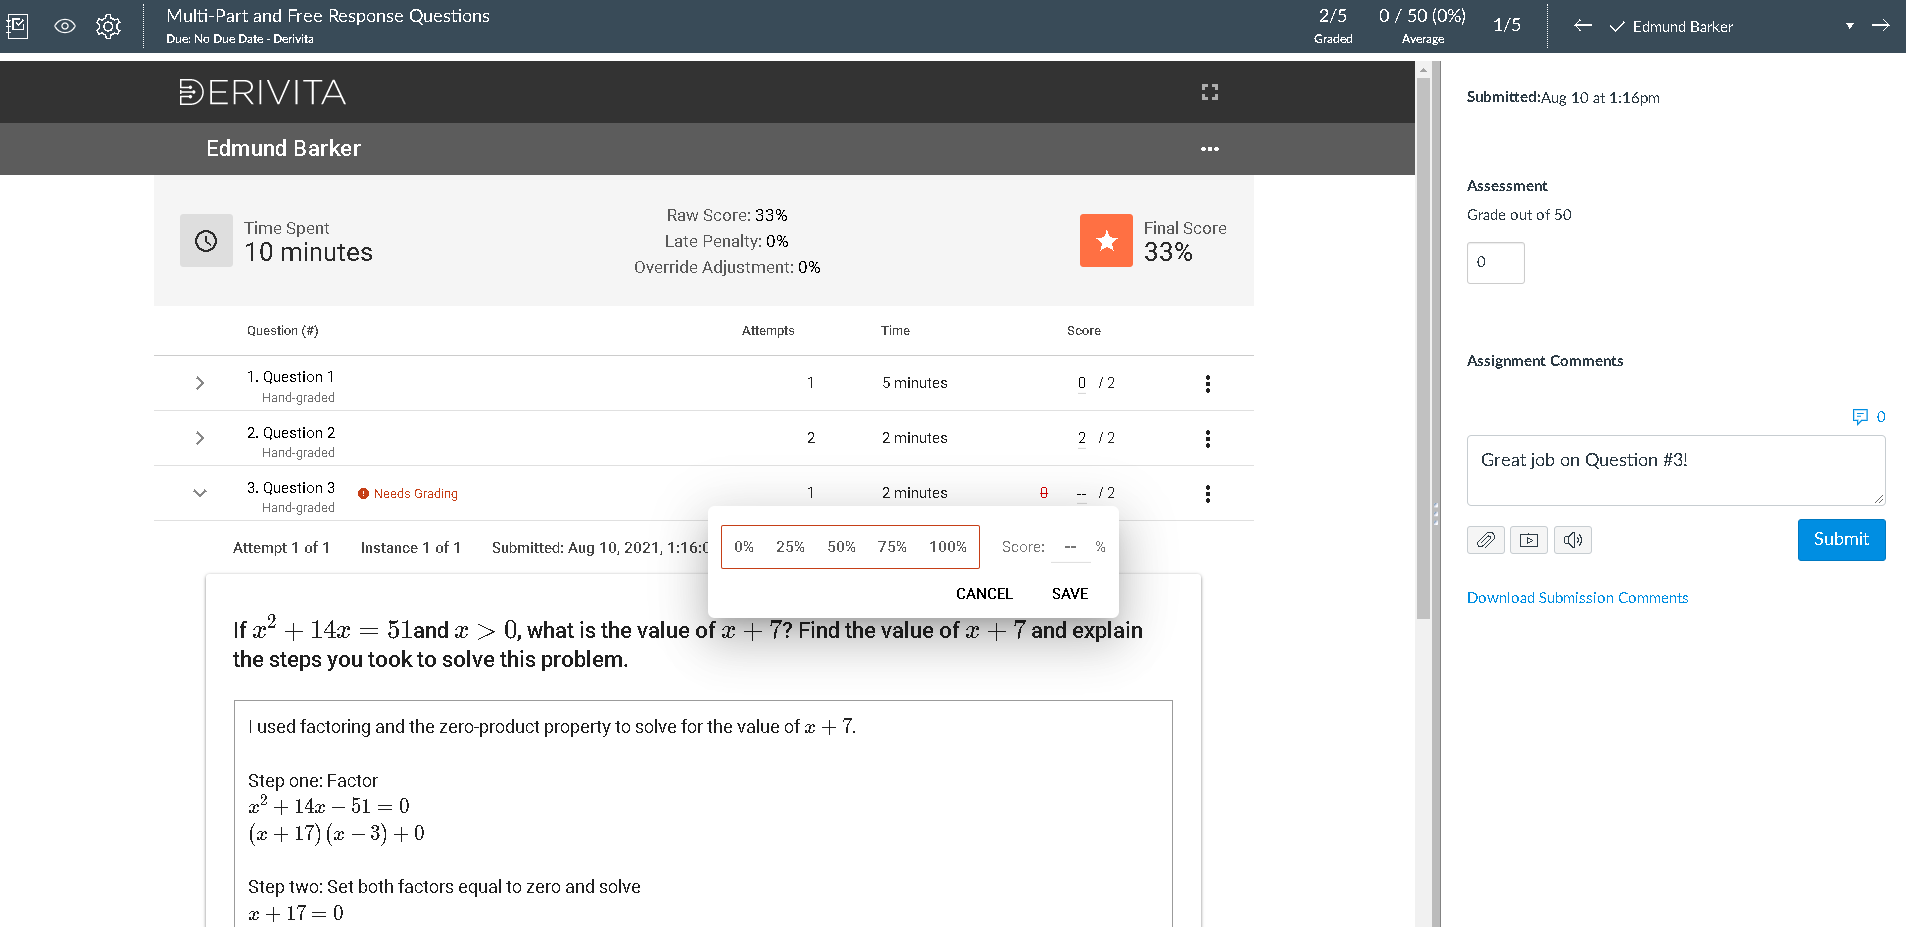Attach a file to the comment
Viewport: 1906px width, 927px height.
pyautogui.click(x=1486, y=540)
